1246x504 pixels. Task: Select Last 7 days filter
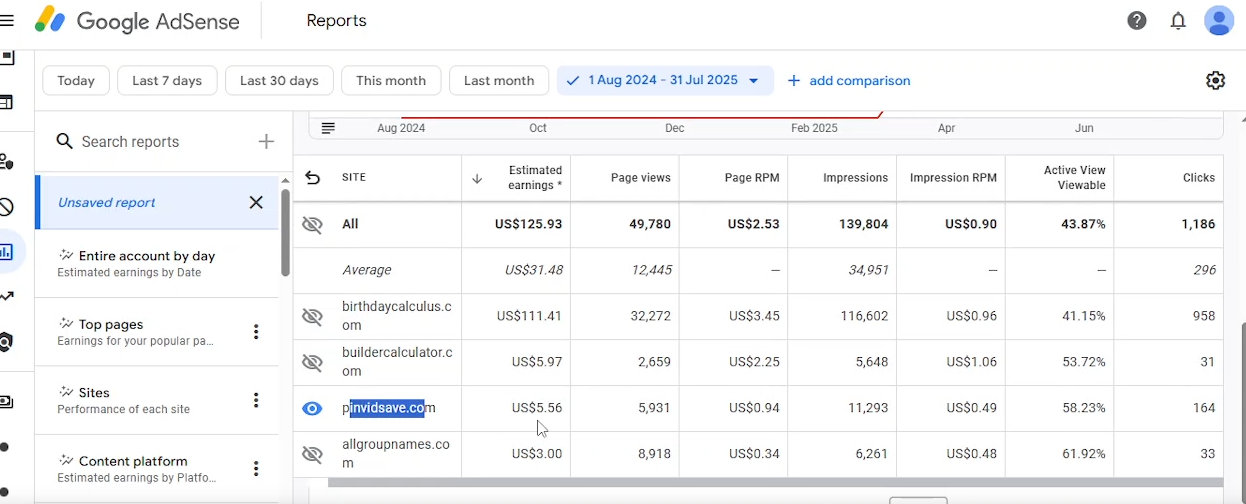tap(167, 80)
